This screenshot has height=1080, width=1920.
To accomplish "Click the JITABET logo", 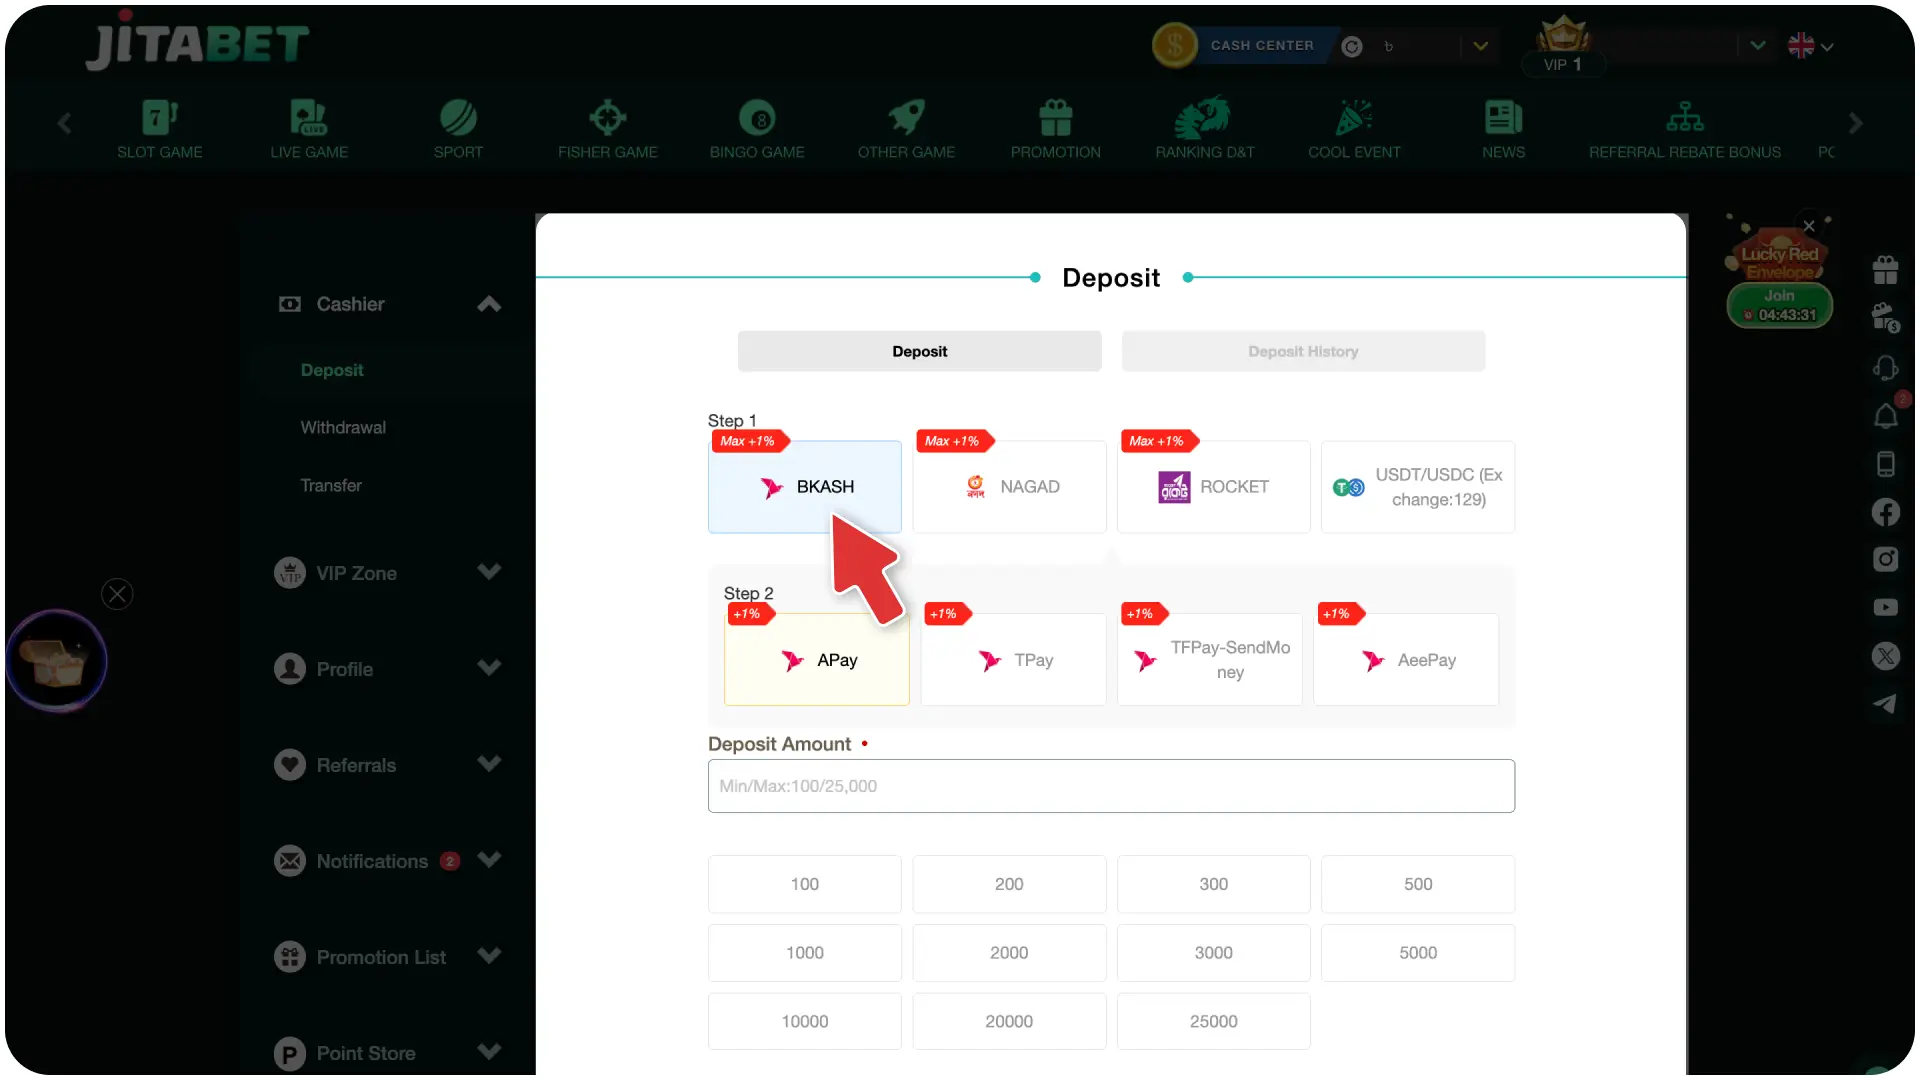I will click(197, 43).
